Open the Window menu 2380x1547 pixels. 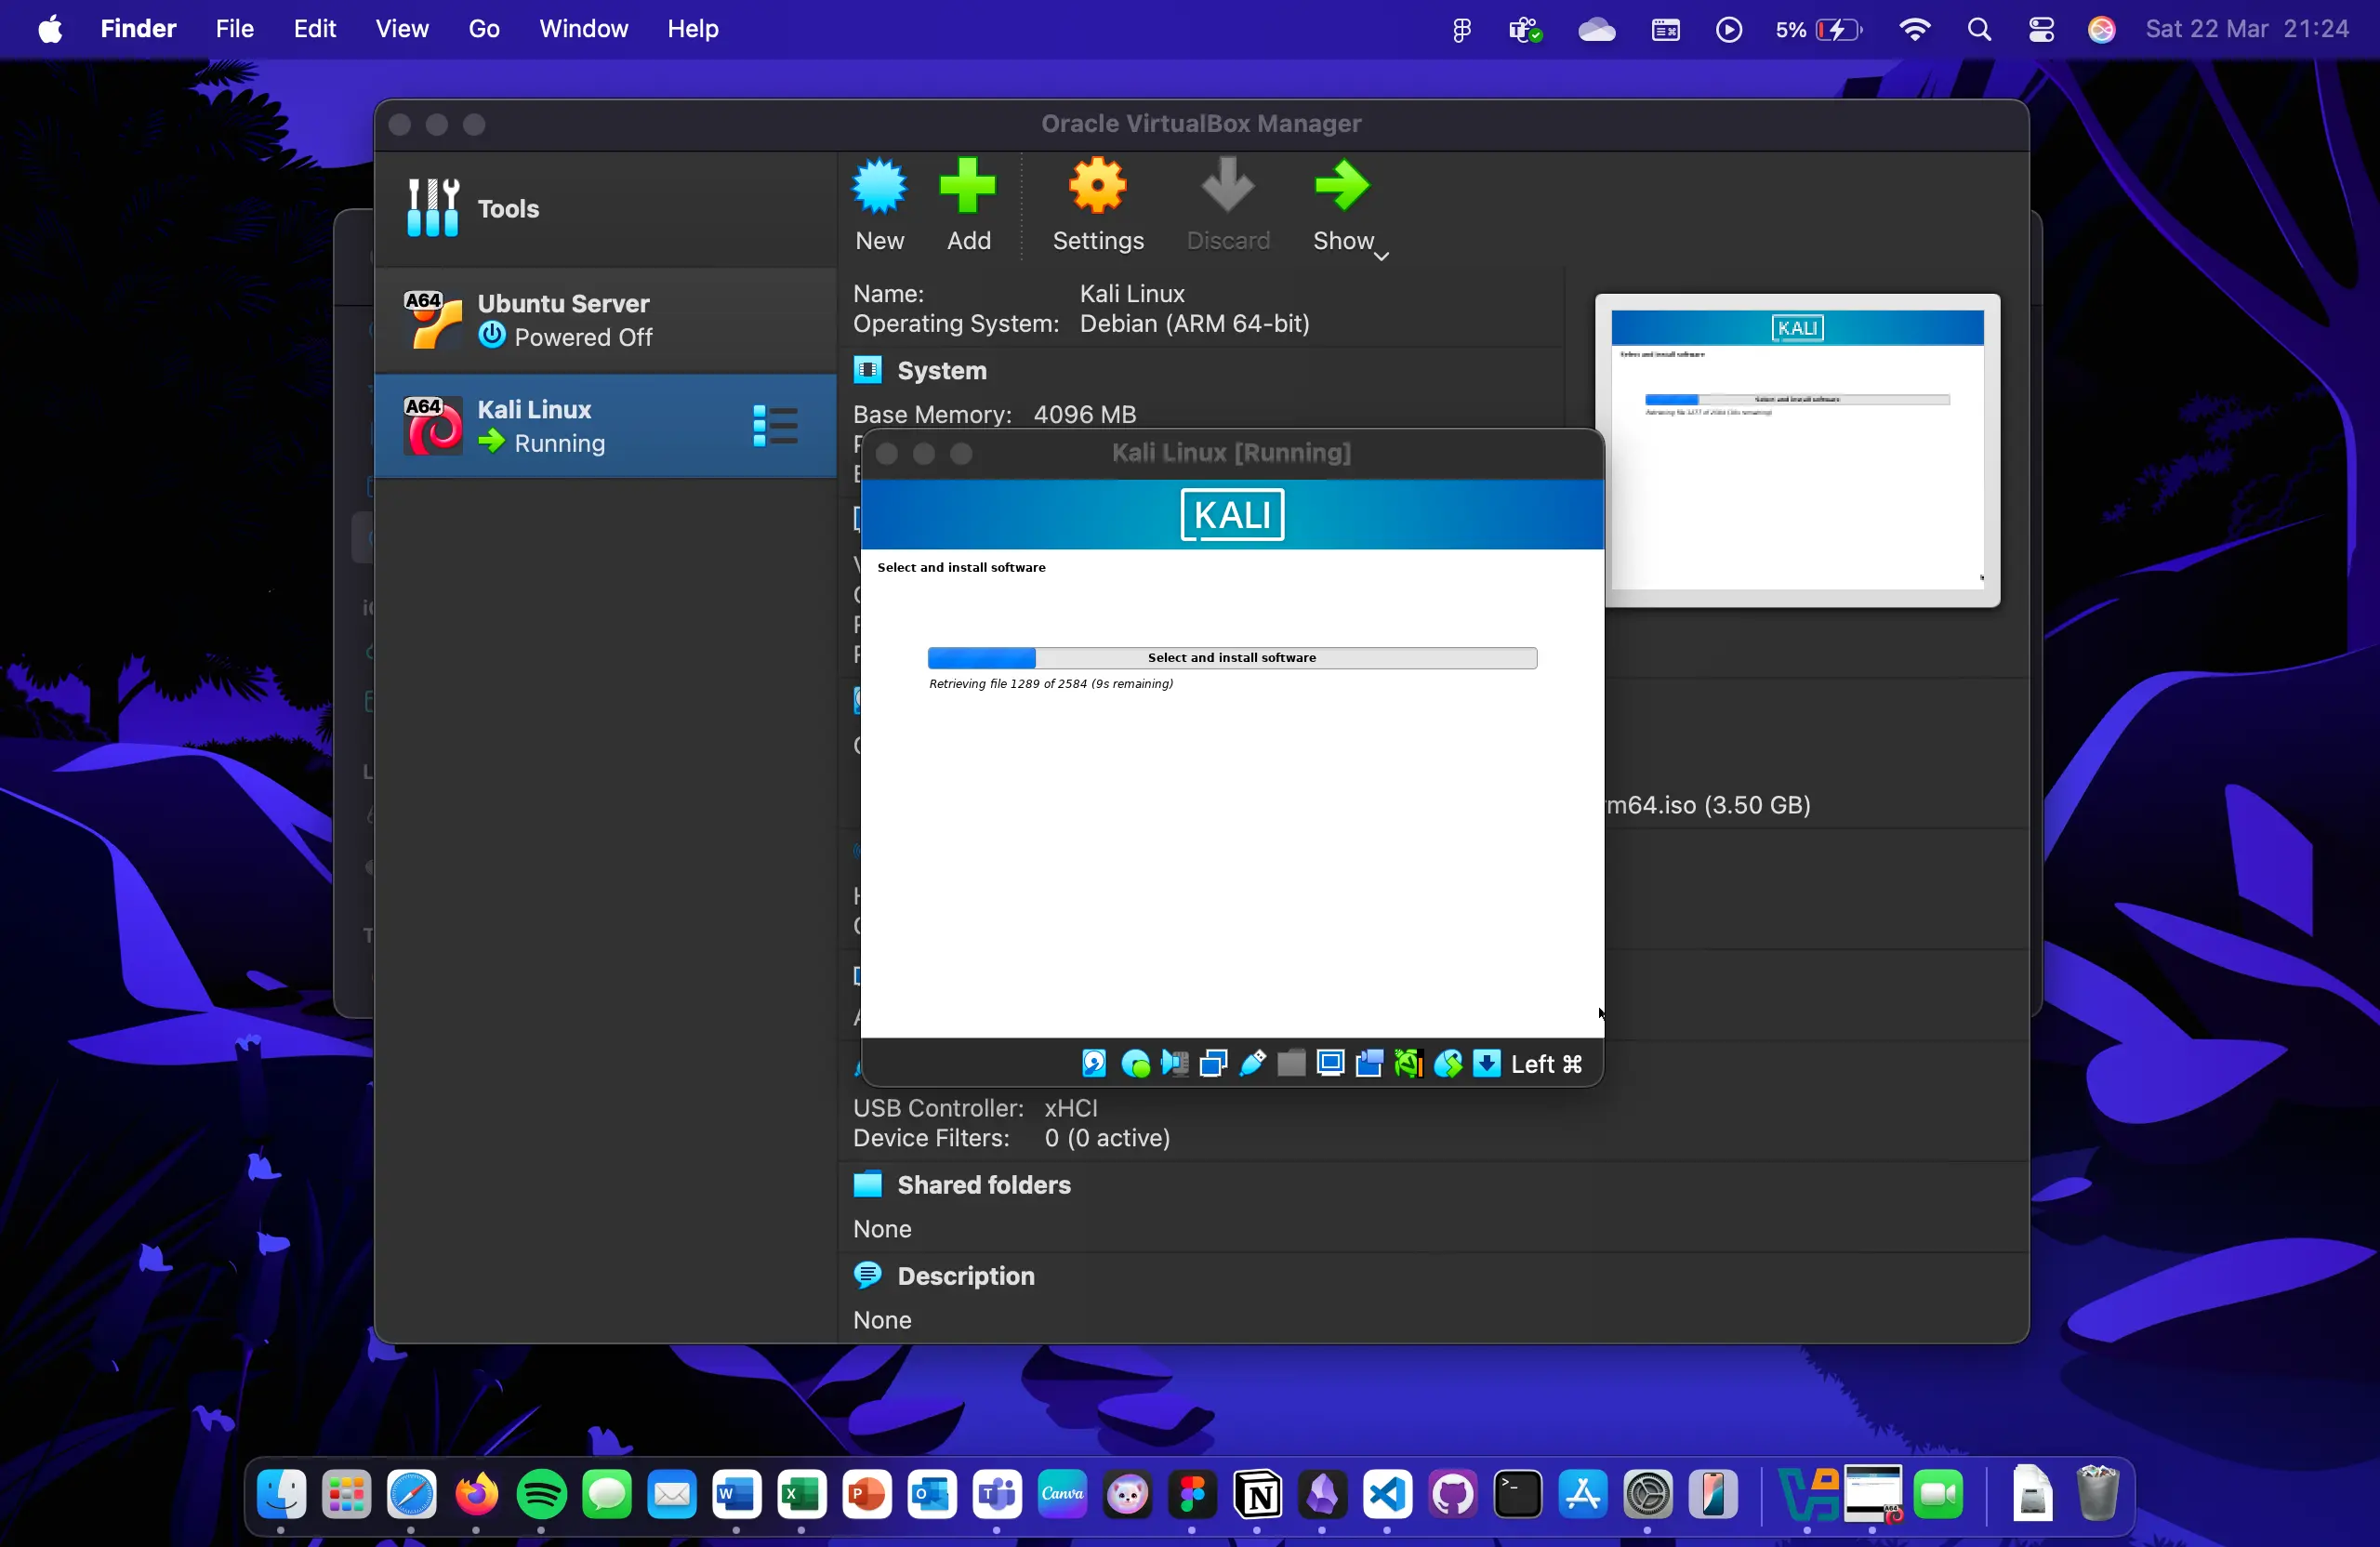(x=583, y=29)
